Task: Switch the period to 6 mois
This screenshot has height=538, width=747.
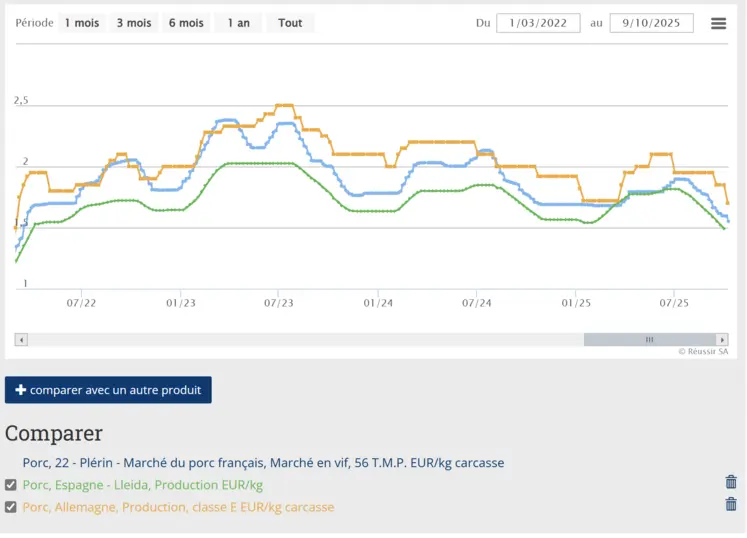Action: tap(185, 23)
